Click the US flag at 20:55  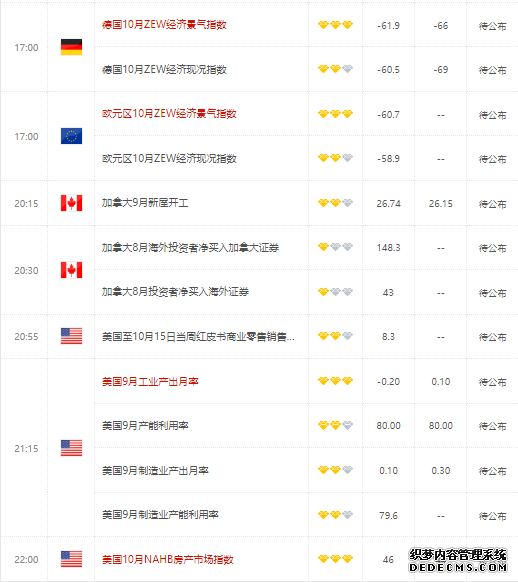(x=71, y=336)
